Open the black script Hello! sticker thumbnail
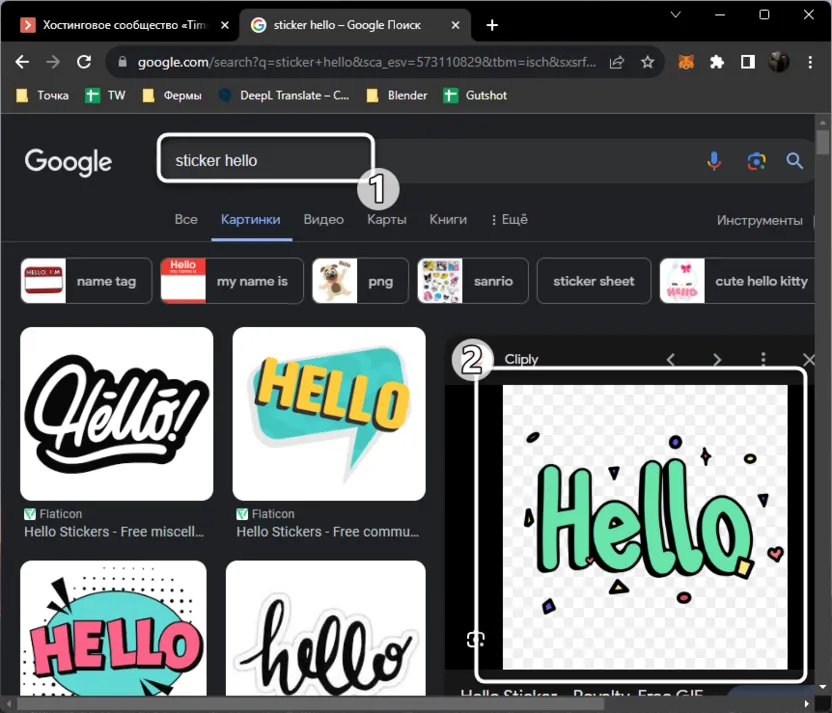The image size is (832, 713). click(117, 414)
